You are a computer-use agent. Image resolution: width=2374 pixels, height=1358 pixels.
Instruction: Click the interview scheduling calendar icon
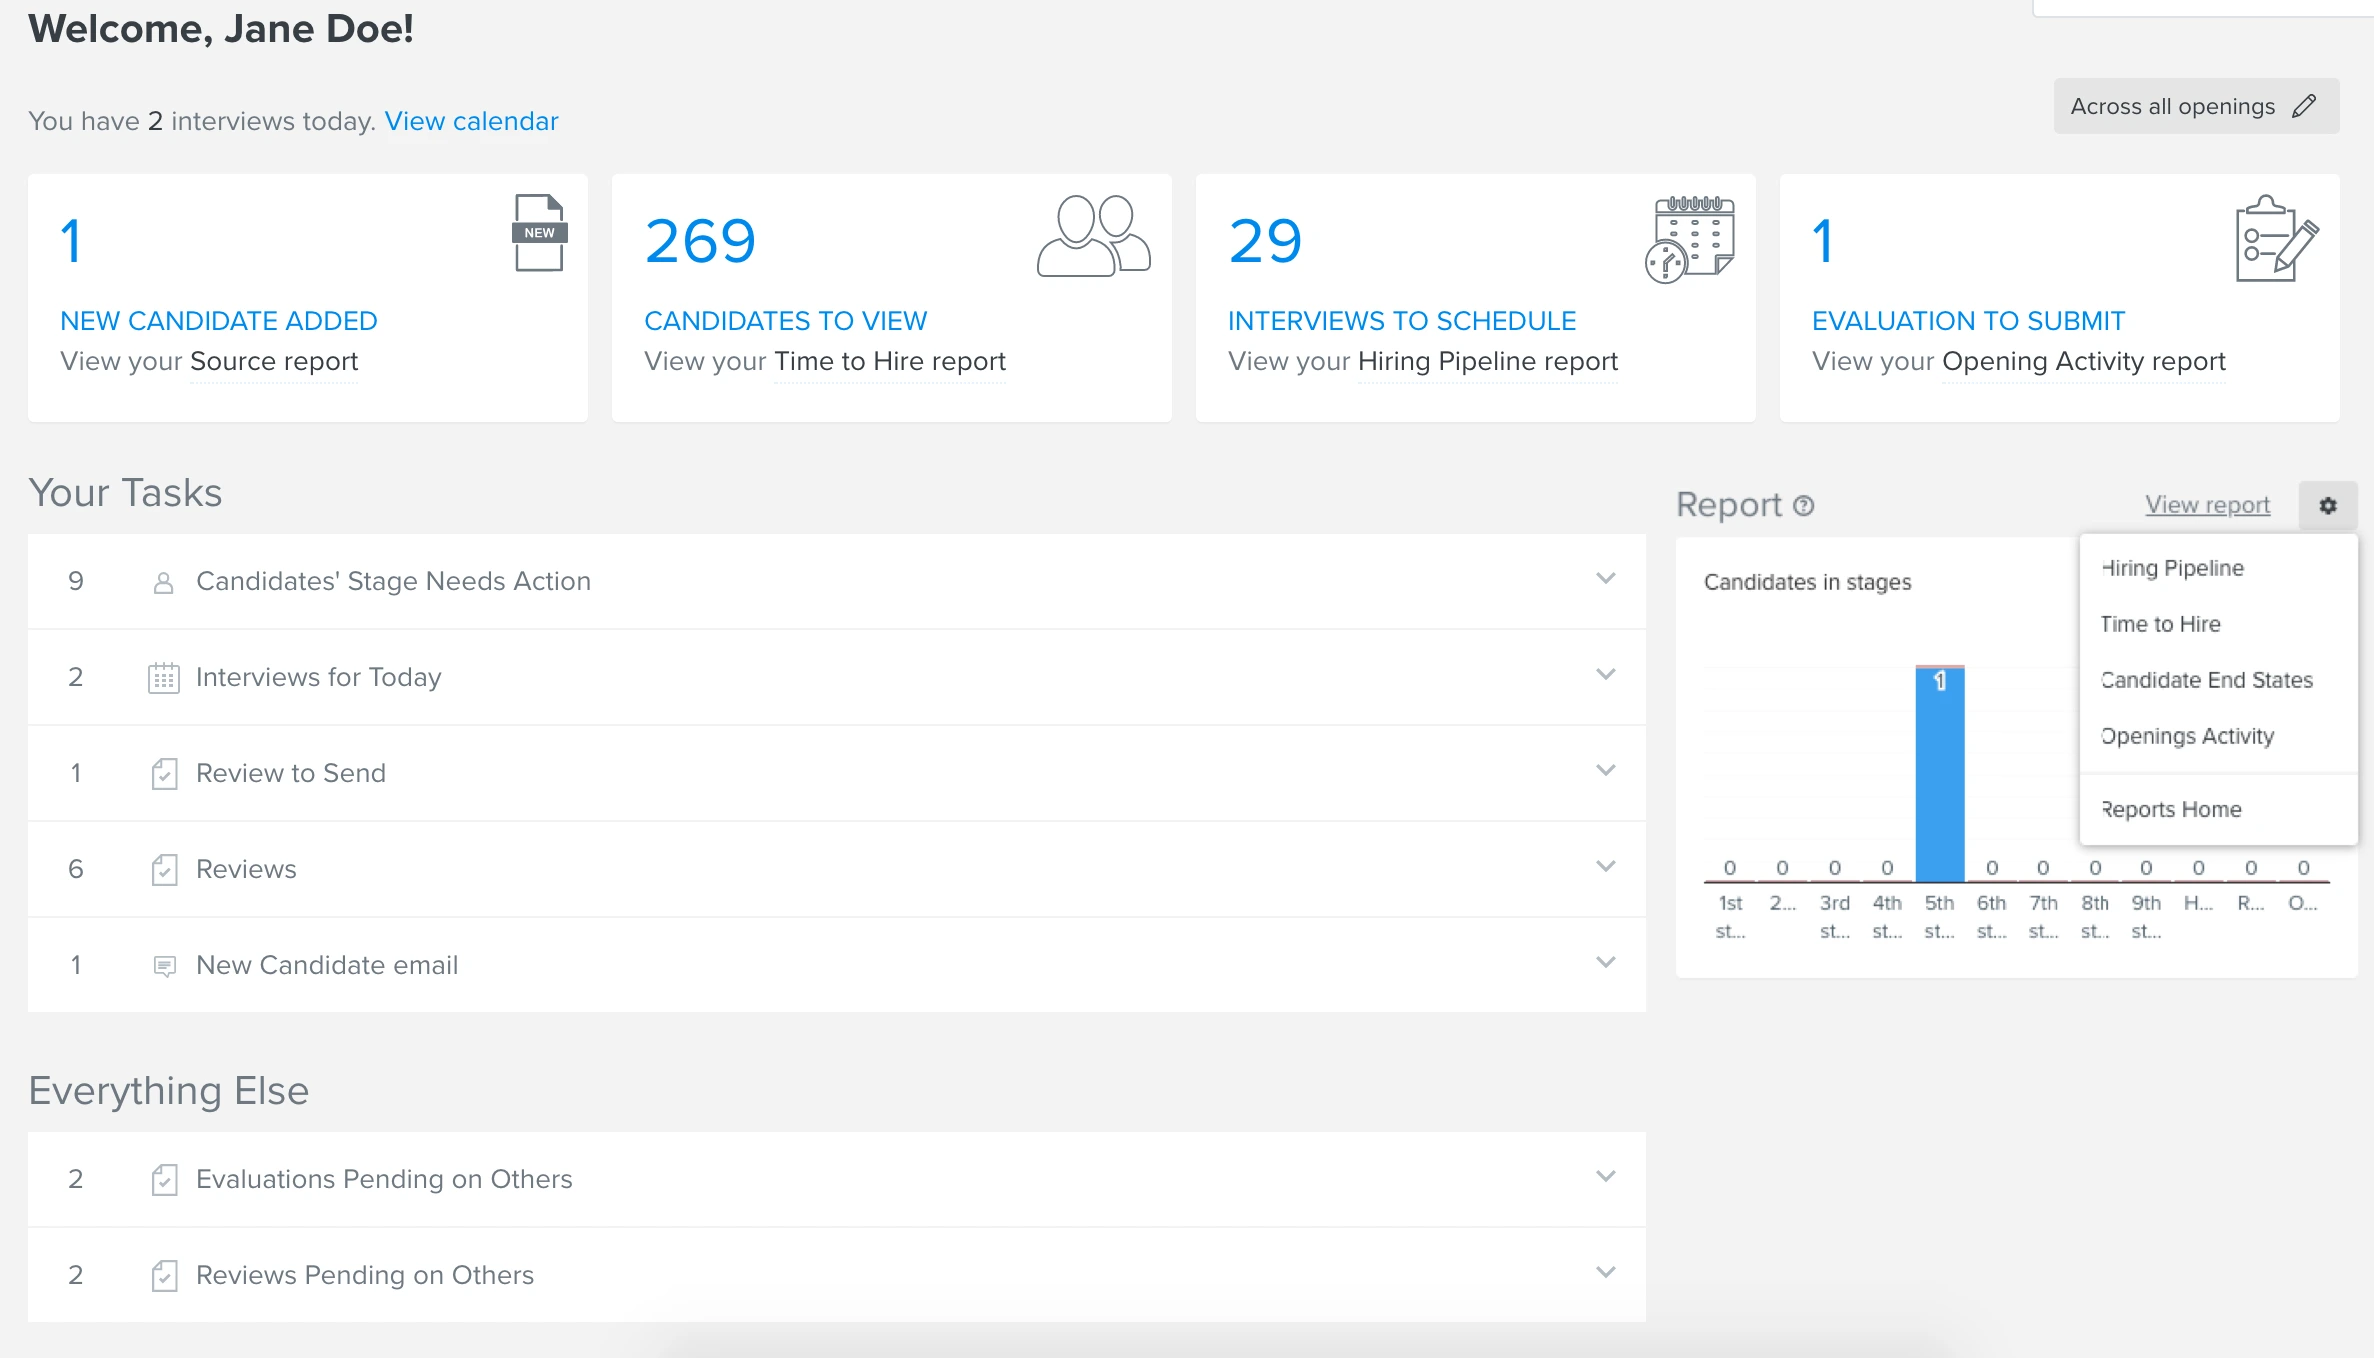1689,236
